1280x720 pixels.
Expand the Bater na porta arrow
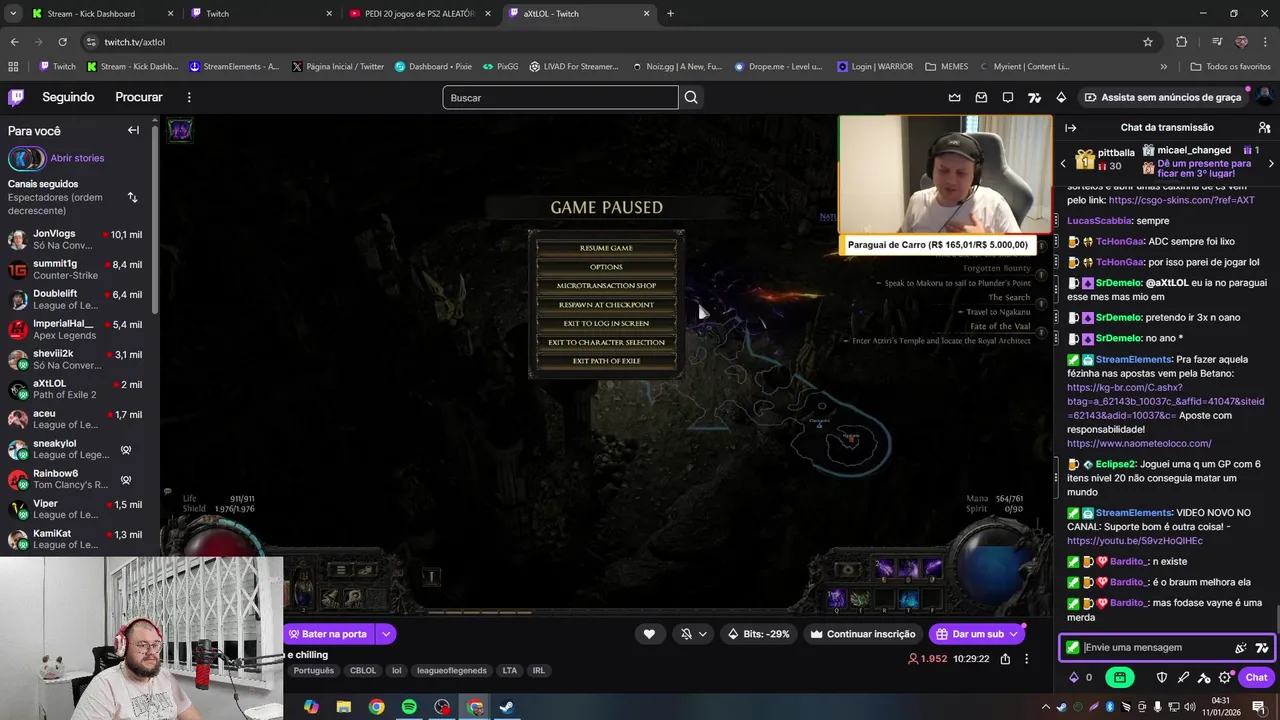click(386, 634)
